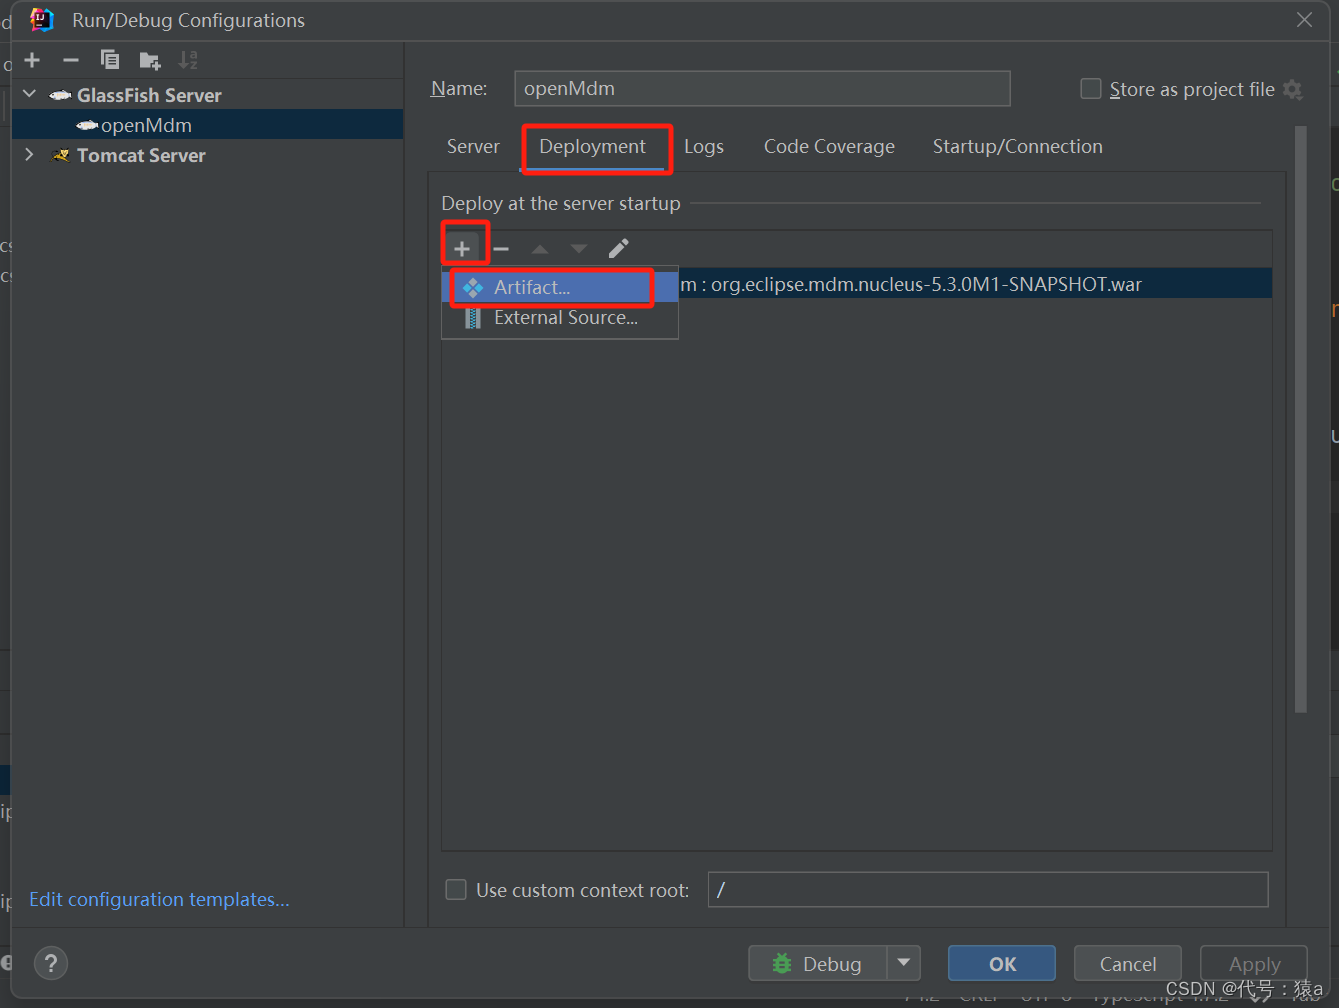Viewport: 1339px width, 1008px height.
Task: Click the move into new folder icon
Action: coord(150,61)
